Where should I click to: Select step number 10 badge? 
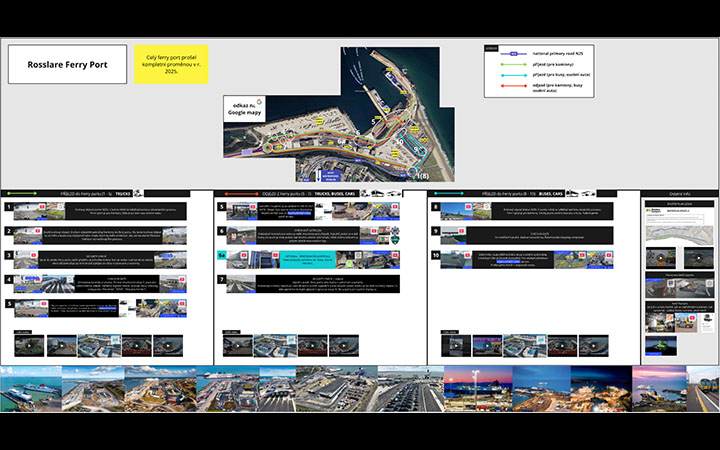435,254
